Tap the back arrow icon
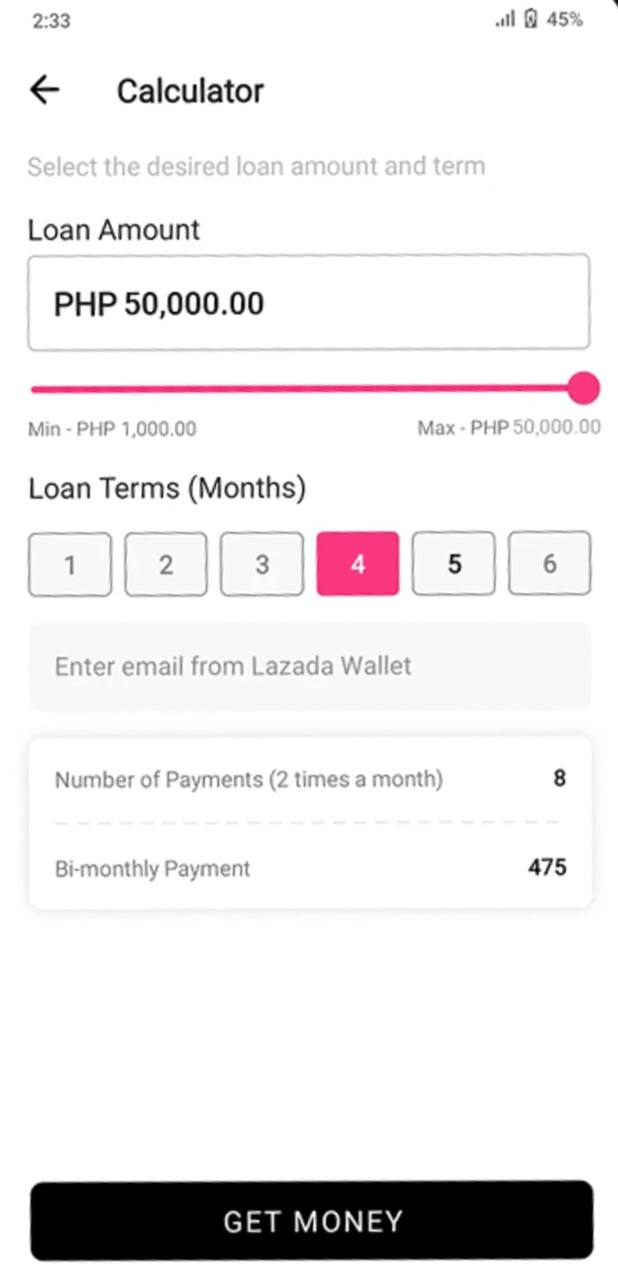The height and width of the screenshot is (1280, 618). 45,91
